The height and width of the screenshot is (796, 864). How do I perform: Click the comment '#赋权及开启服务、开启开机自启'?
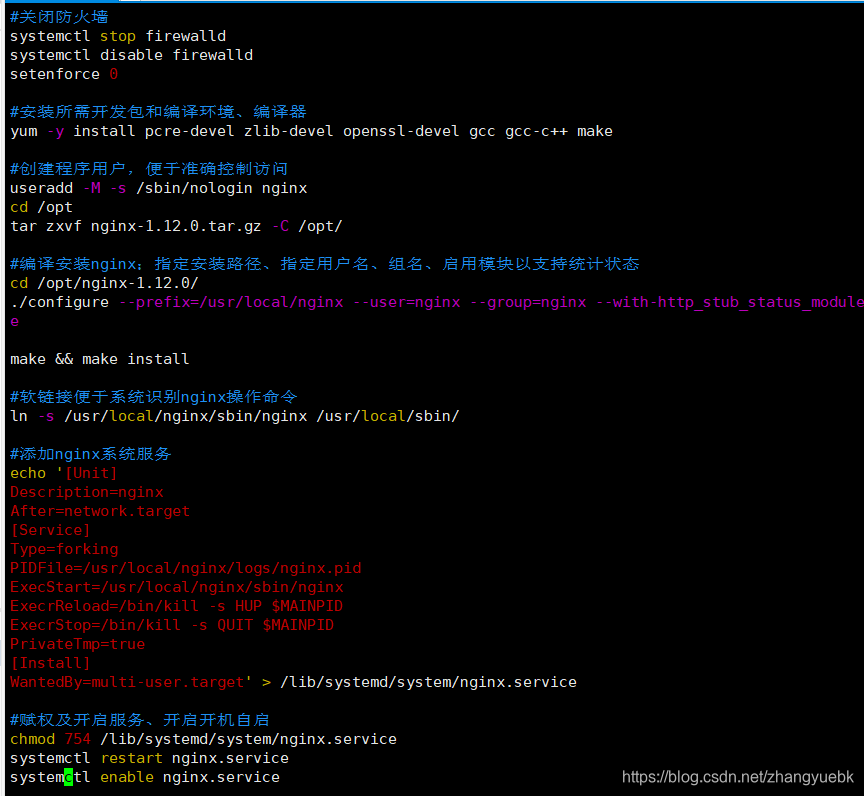(140, 721)
